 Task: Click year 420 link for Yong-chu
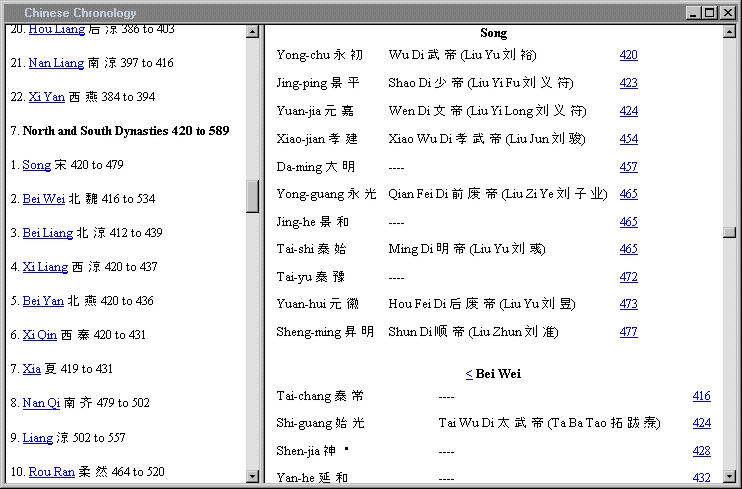(628, 55)
